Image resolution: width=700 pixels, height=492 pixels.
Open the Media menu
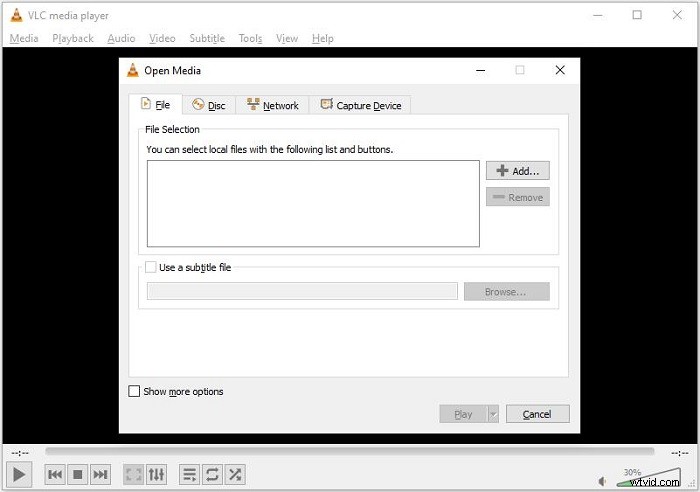click(24, 38)
